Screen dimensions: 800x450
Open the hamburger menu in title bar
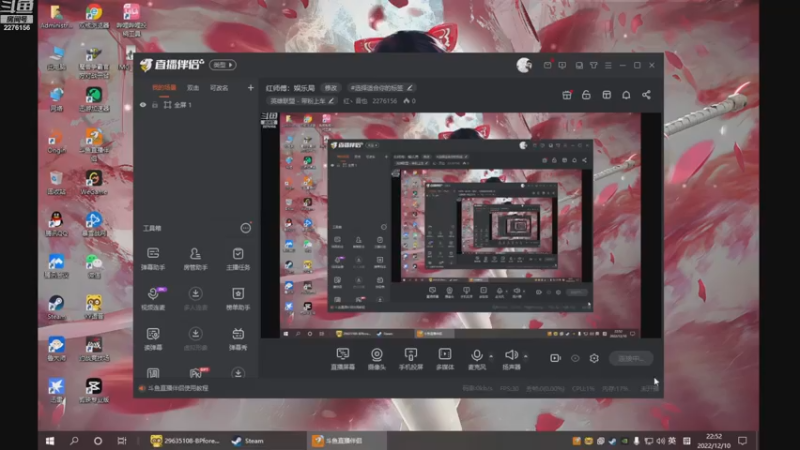[x=608, y=65]
